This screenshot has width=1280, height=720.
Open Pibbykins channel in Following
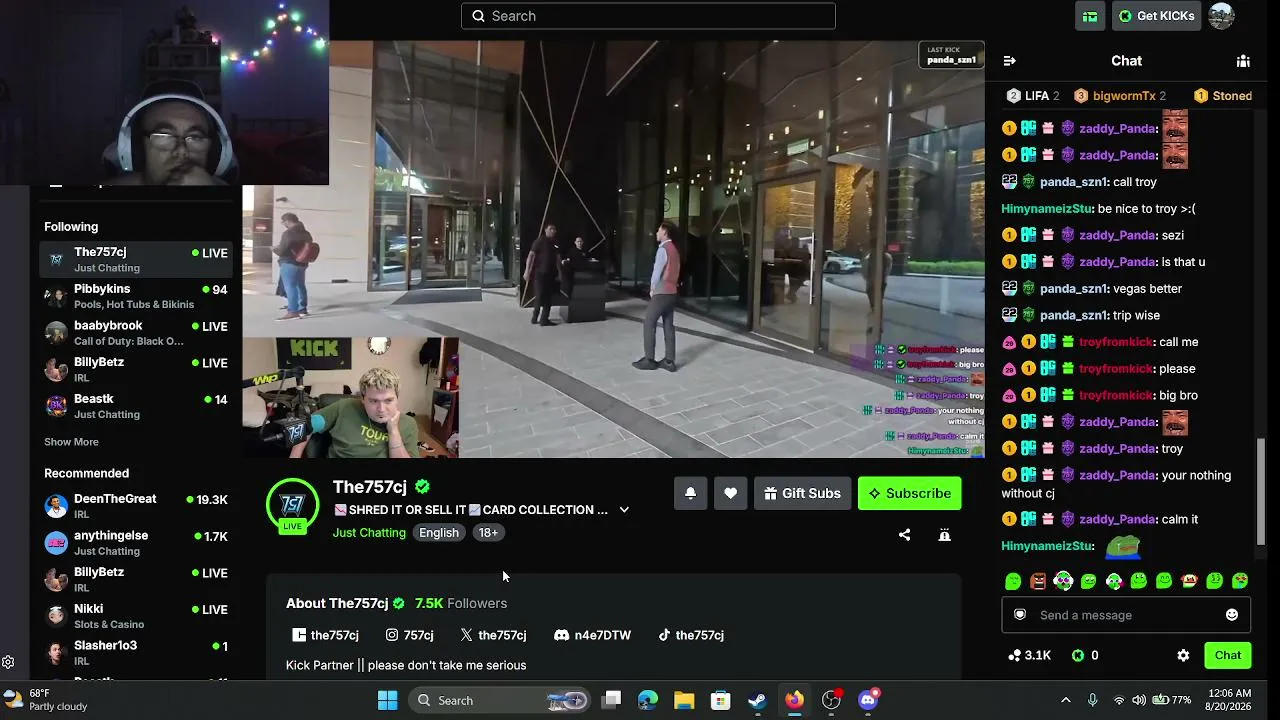136,296
